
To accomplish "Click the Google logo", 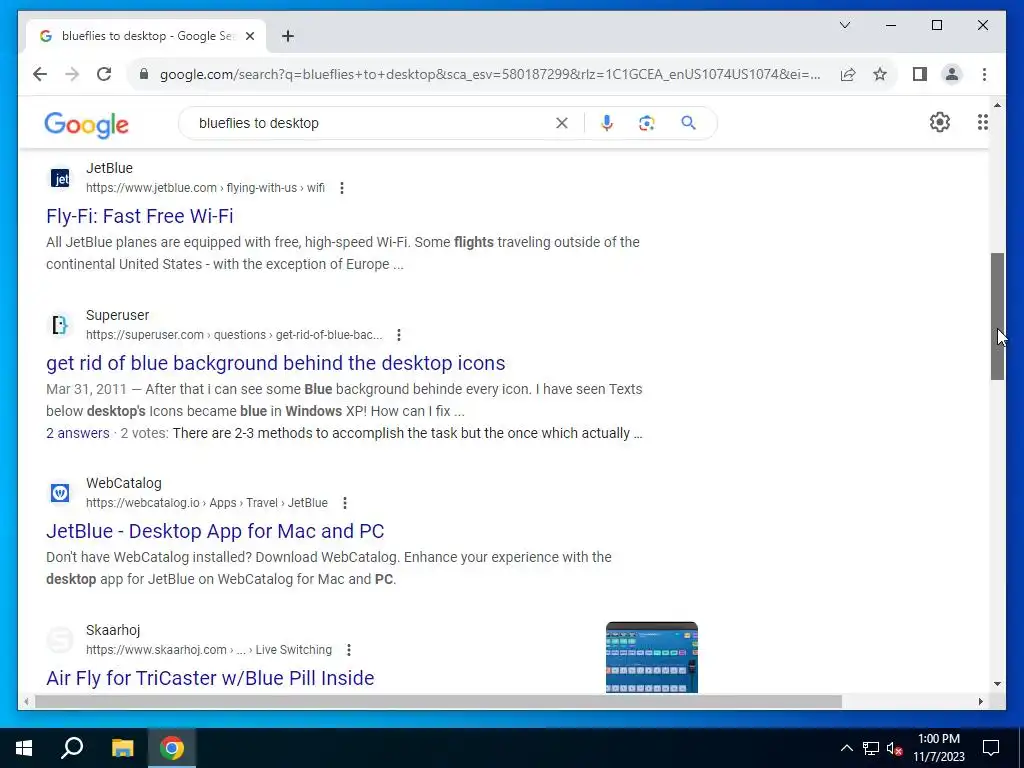I will click(86, 124).
